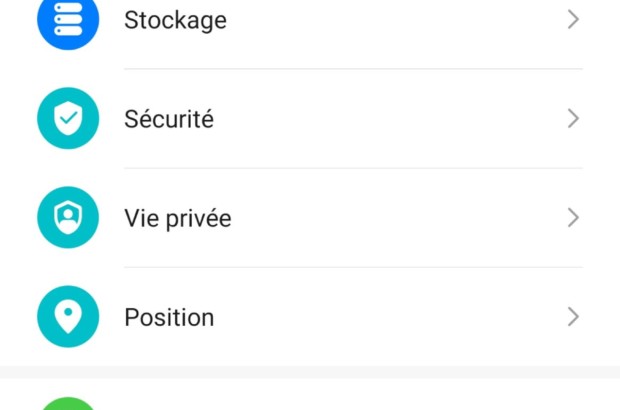Click the chevron beside Vie privée
The height and width of the screenshot is (410, 620).
[573, 218]
